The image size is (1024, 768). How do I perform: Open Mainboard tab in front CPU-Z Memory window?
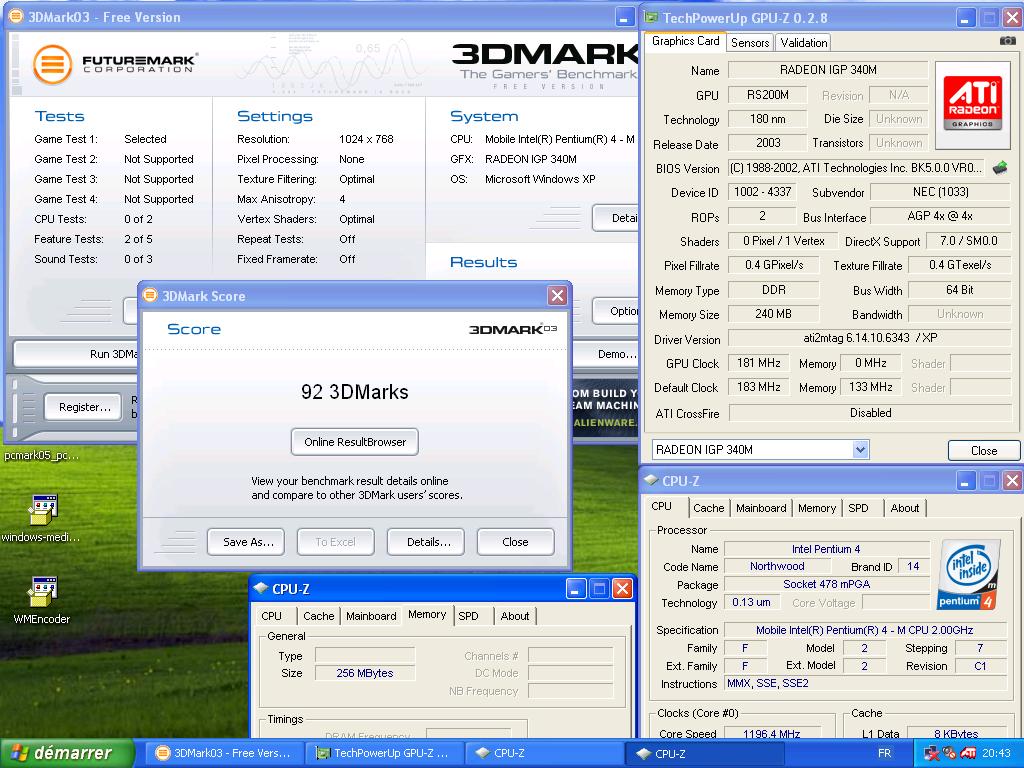pos(371,616)
